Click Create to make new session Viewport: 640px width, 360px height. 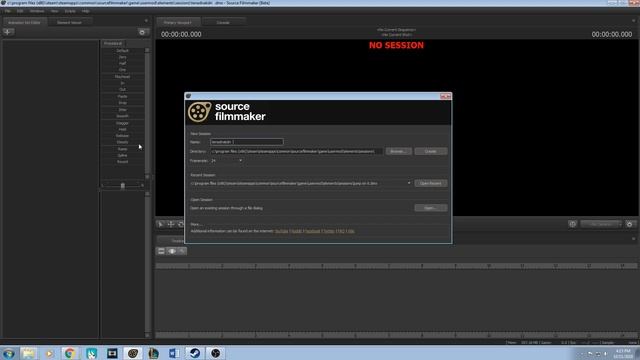click(x=431, y=151)
